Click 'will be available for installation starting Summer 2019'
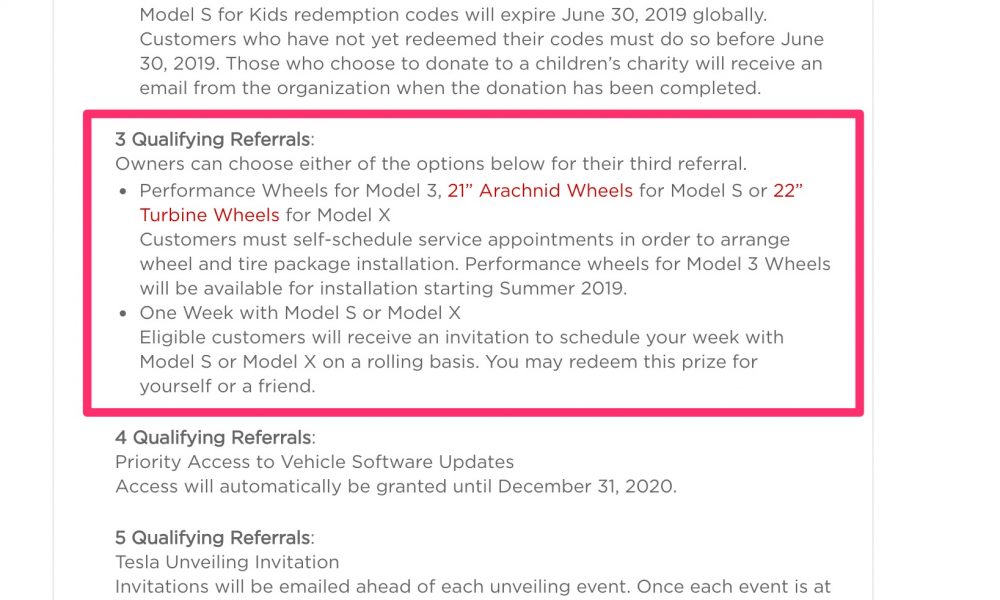Viewport: 1000px width, 600px height. pyautogui.click(x=383, y=288)
